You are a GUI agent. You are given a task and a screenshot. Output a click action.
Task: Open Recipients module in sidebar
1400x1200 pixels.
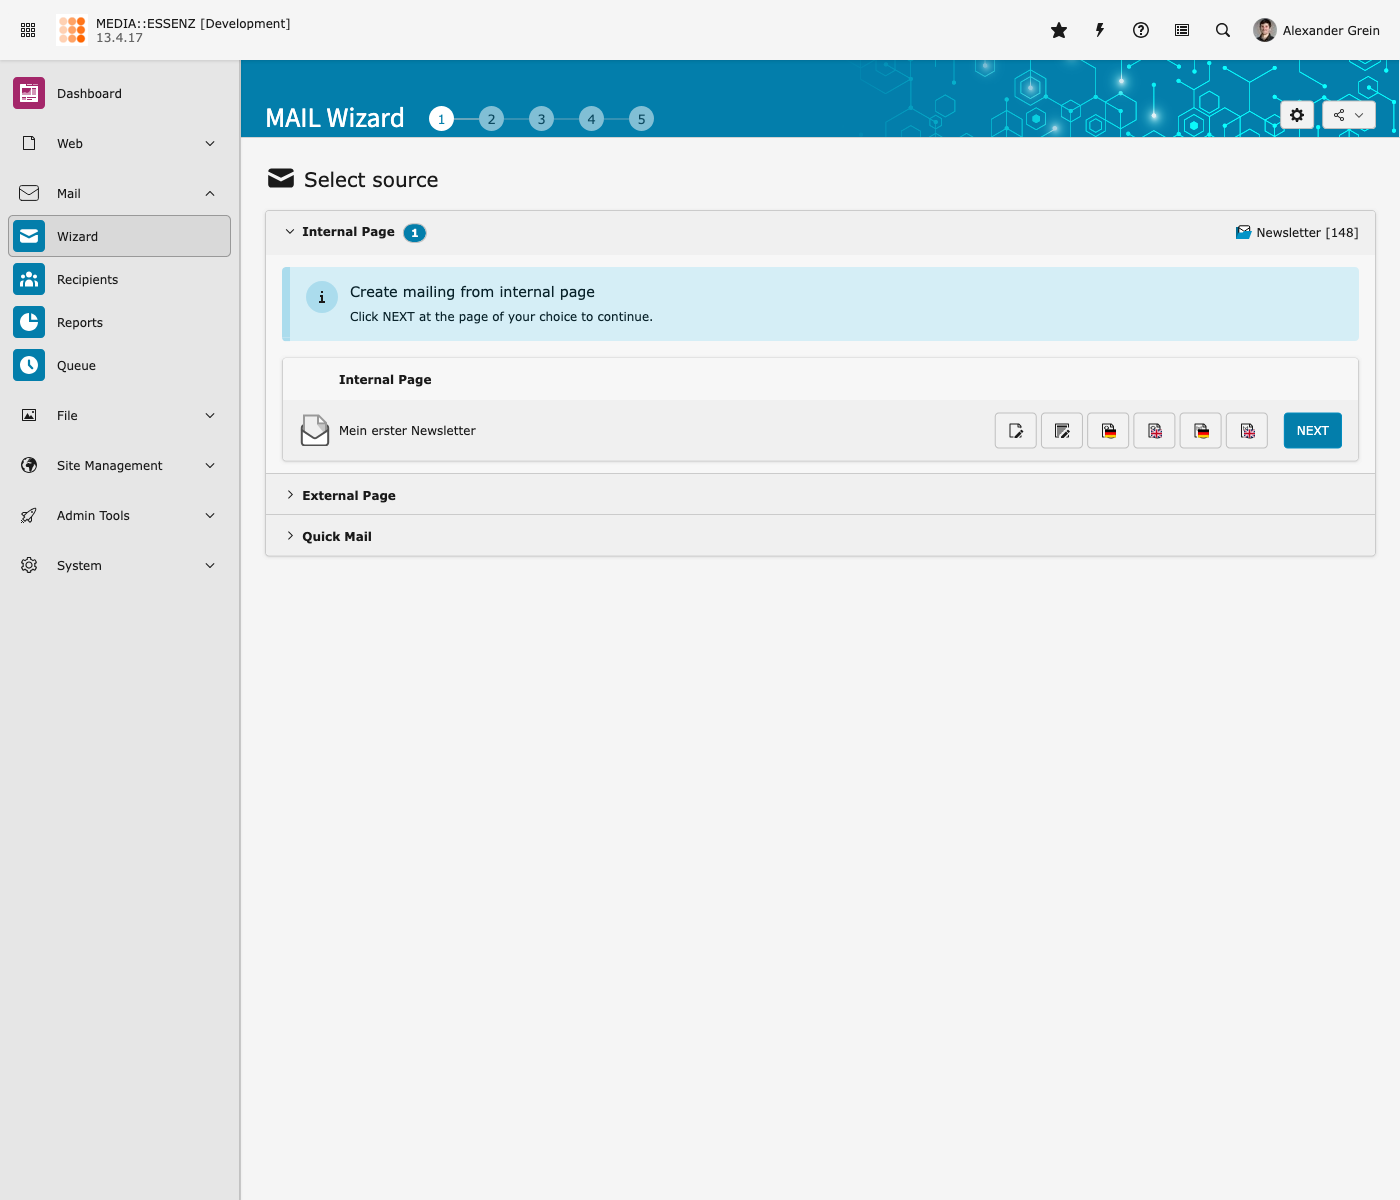pyautogui.click(x=87, y=280)
